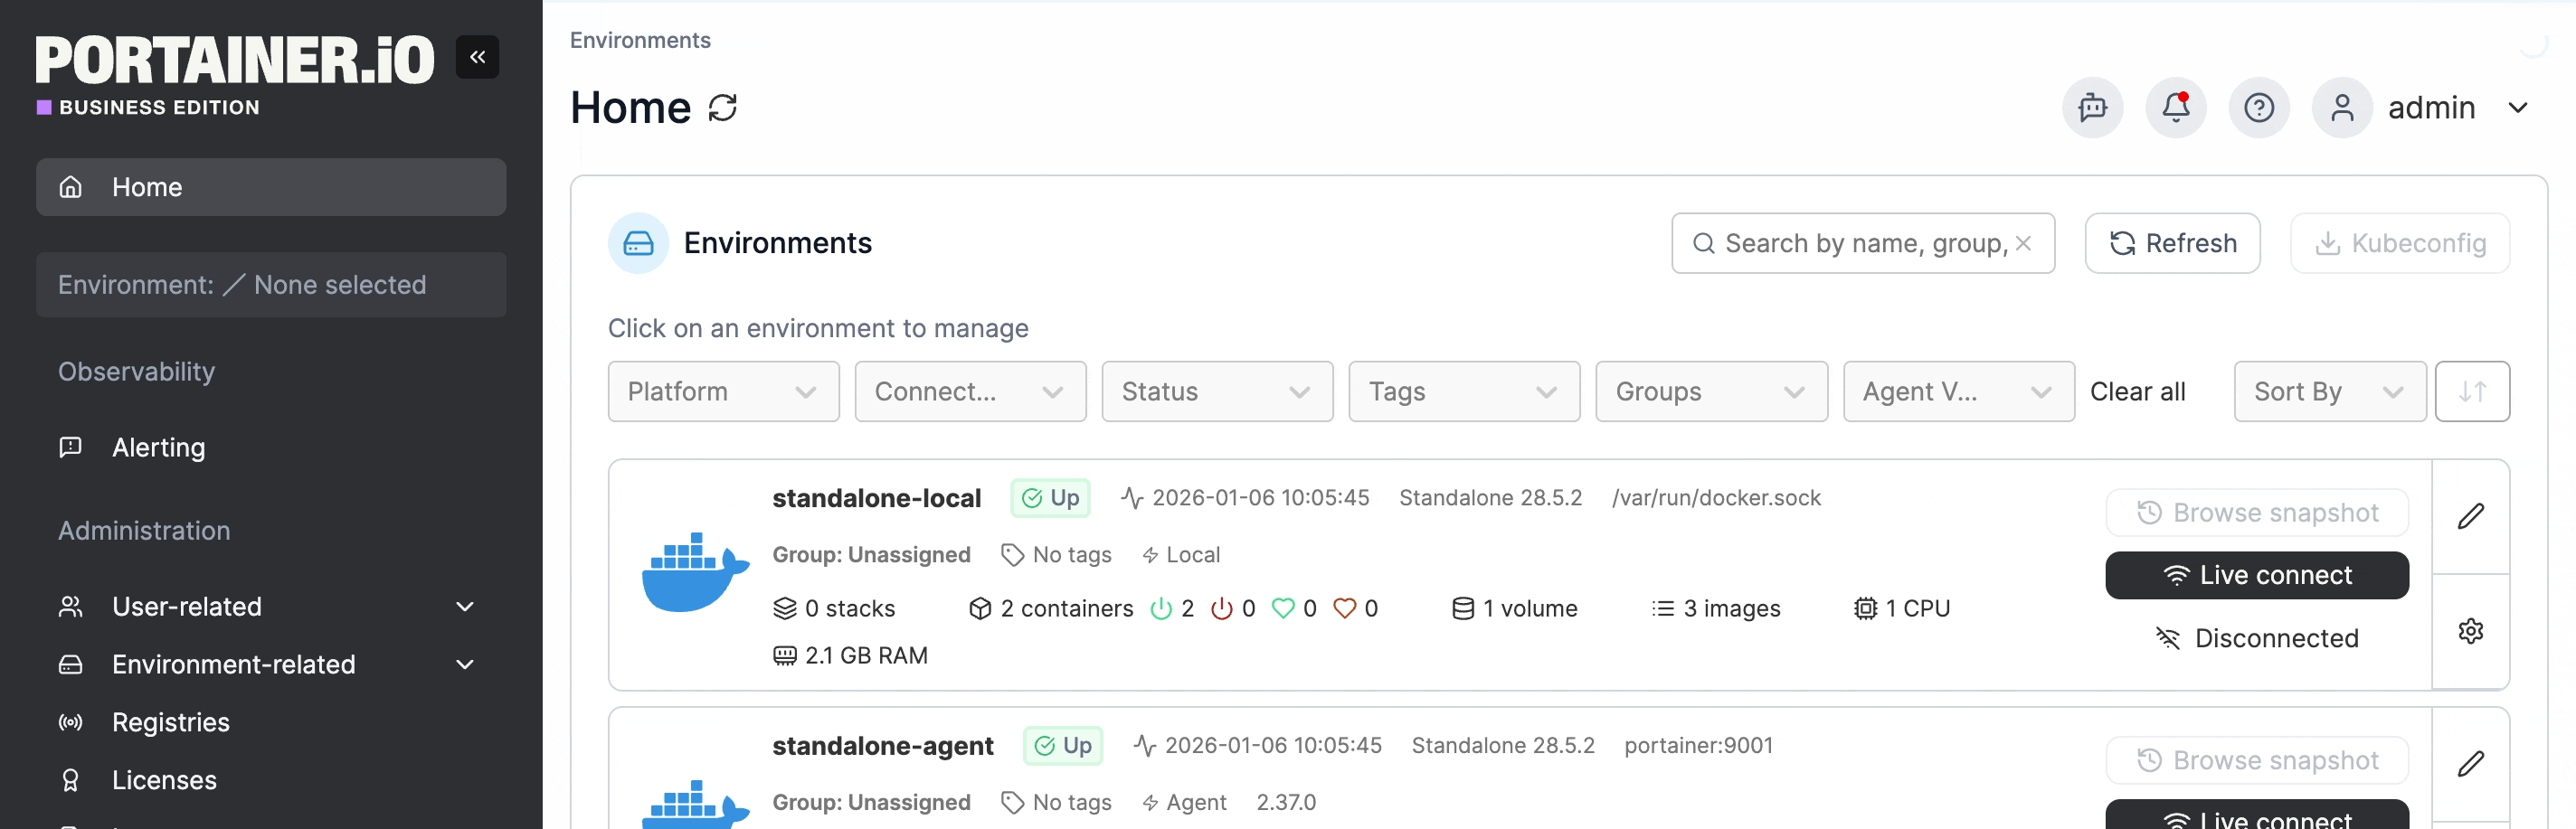
Task: Open the notifications bell
Action: tap(2175, 107)
